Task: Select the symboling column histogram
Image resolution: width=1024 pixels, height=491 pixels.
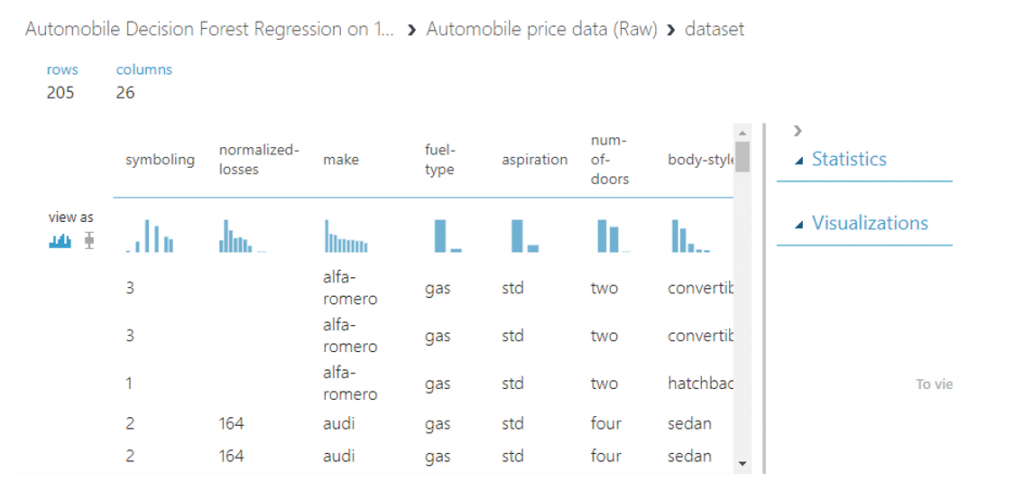Action: point(150,236)
